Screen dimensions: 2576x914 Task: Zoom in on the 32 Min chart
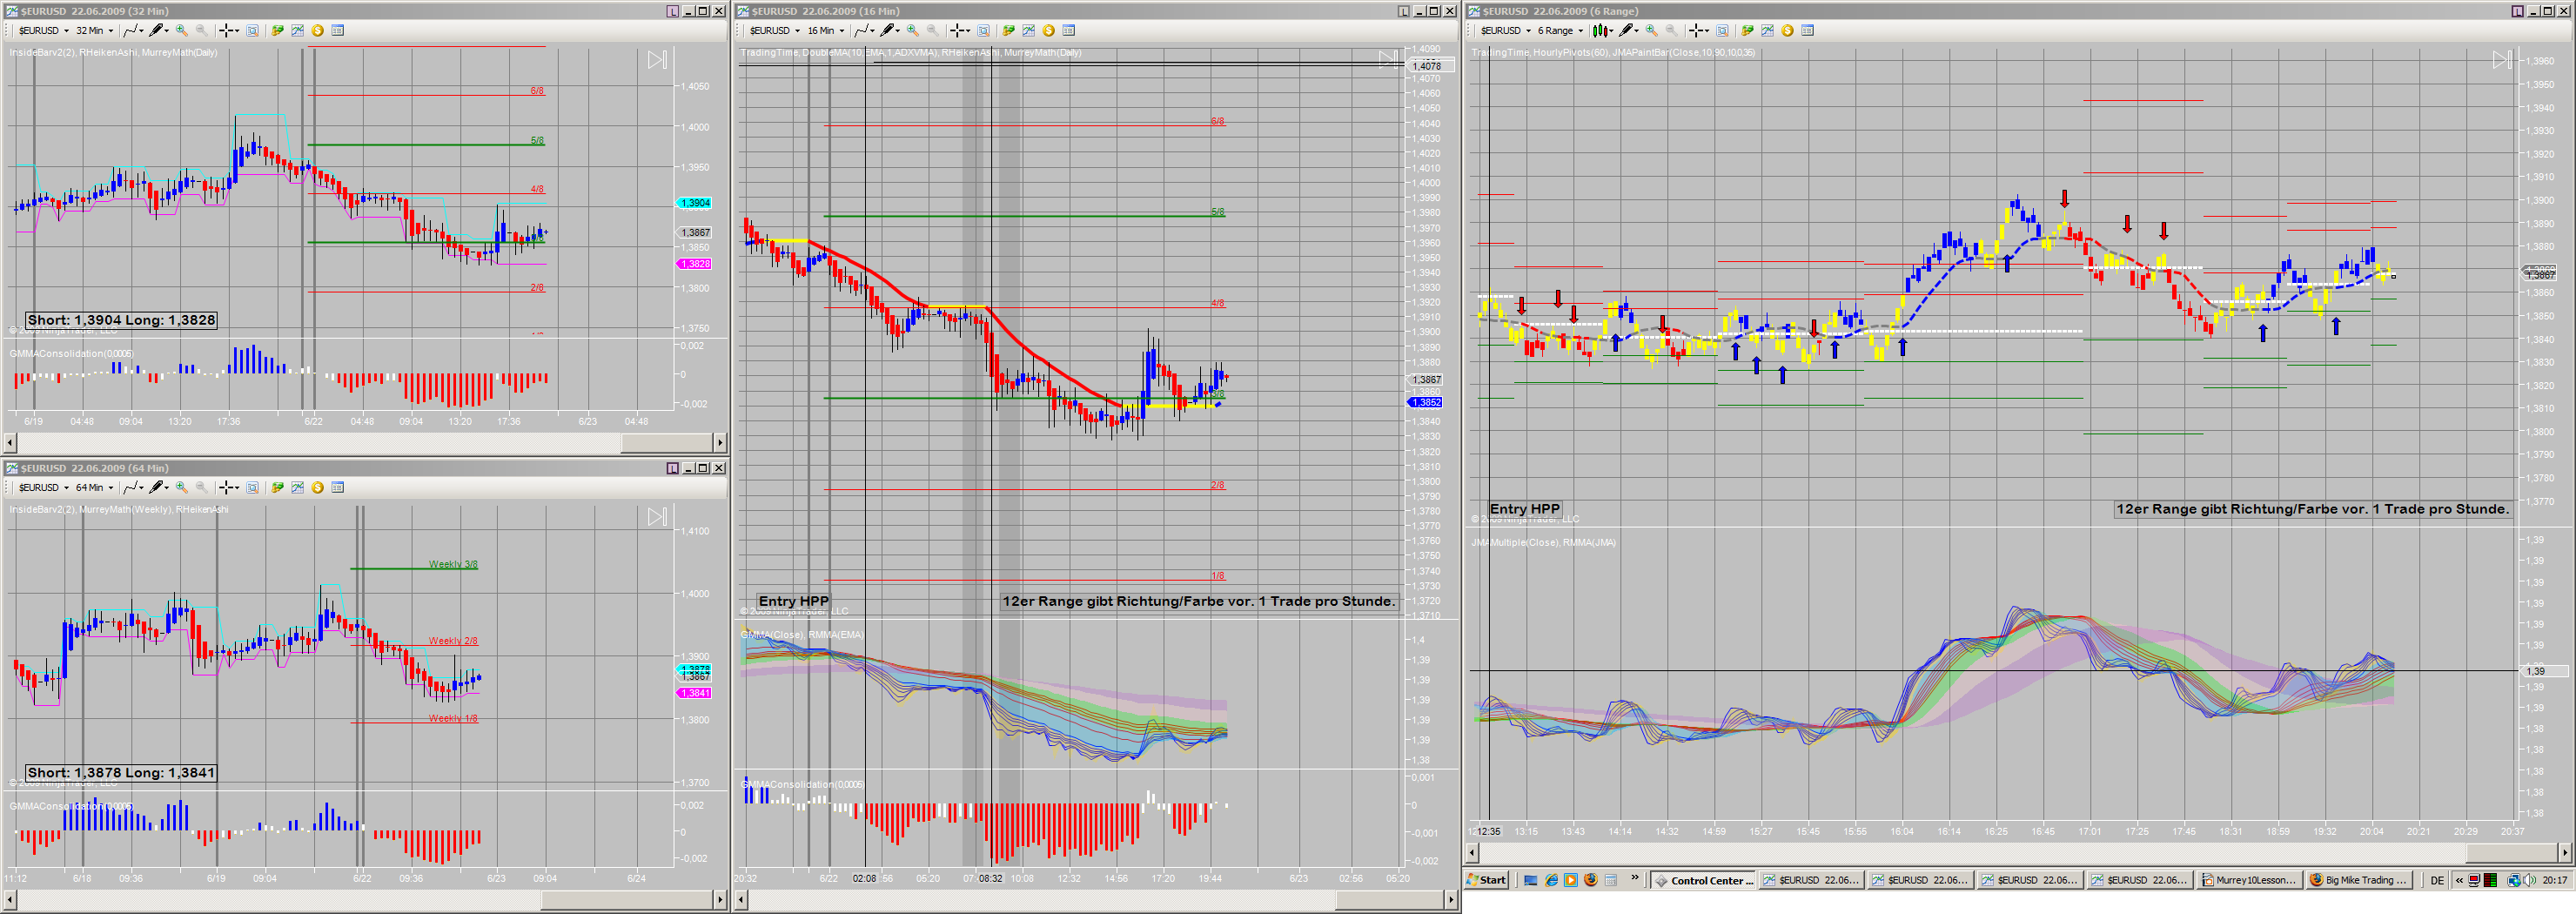coord(181,31)
